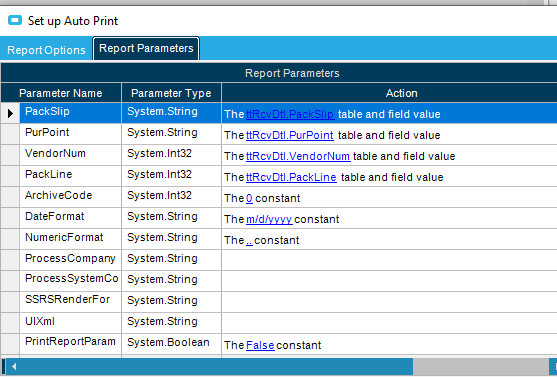
Task: Edit the False constant link
Action: pos(260,345)
